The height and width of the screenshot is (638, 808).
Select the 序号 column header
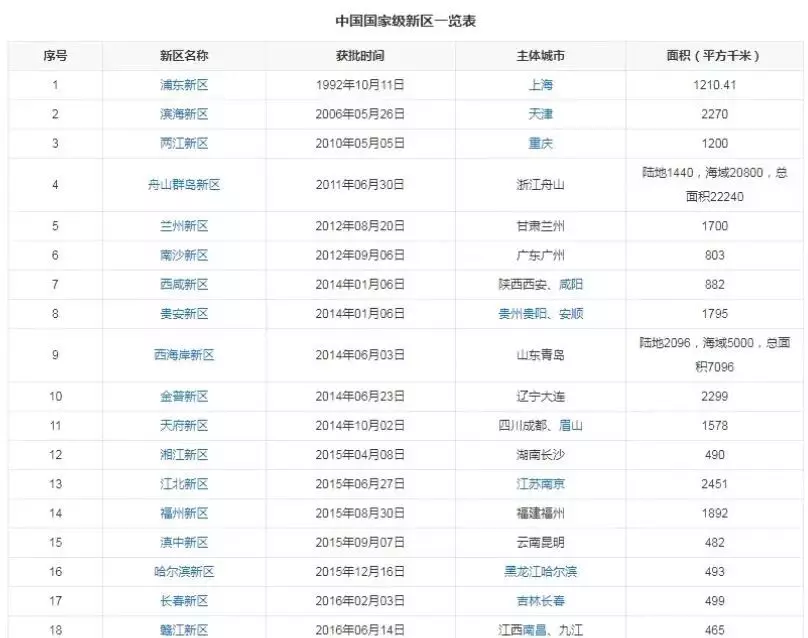[x=55, y=56]
